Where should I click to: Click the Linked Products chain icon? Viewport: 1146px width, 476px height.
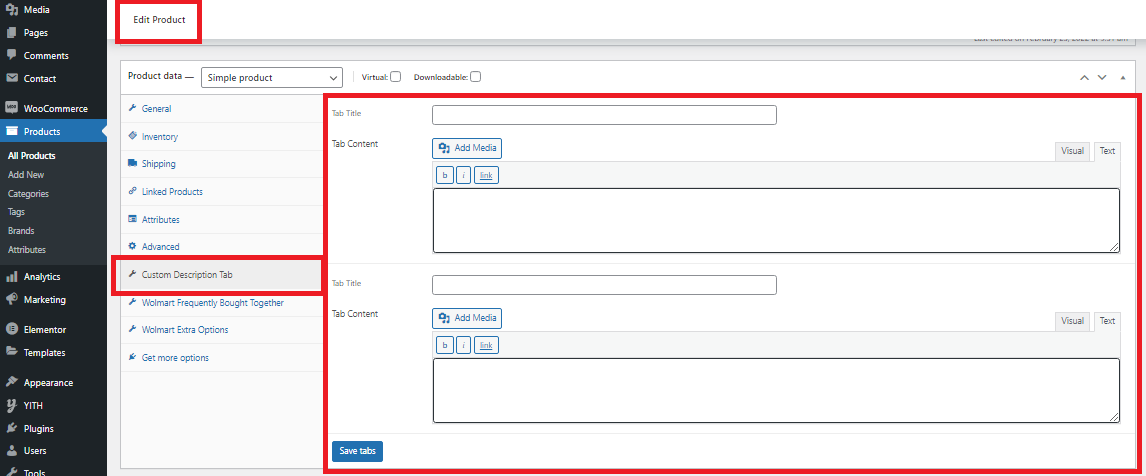(x=132, y=191)
